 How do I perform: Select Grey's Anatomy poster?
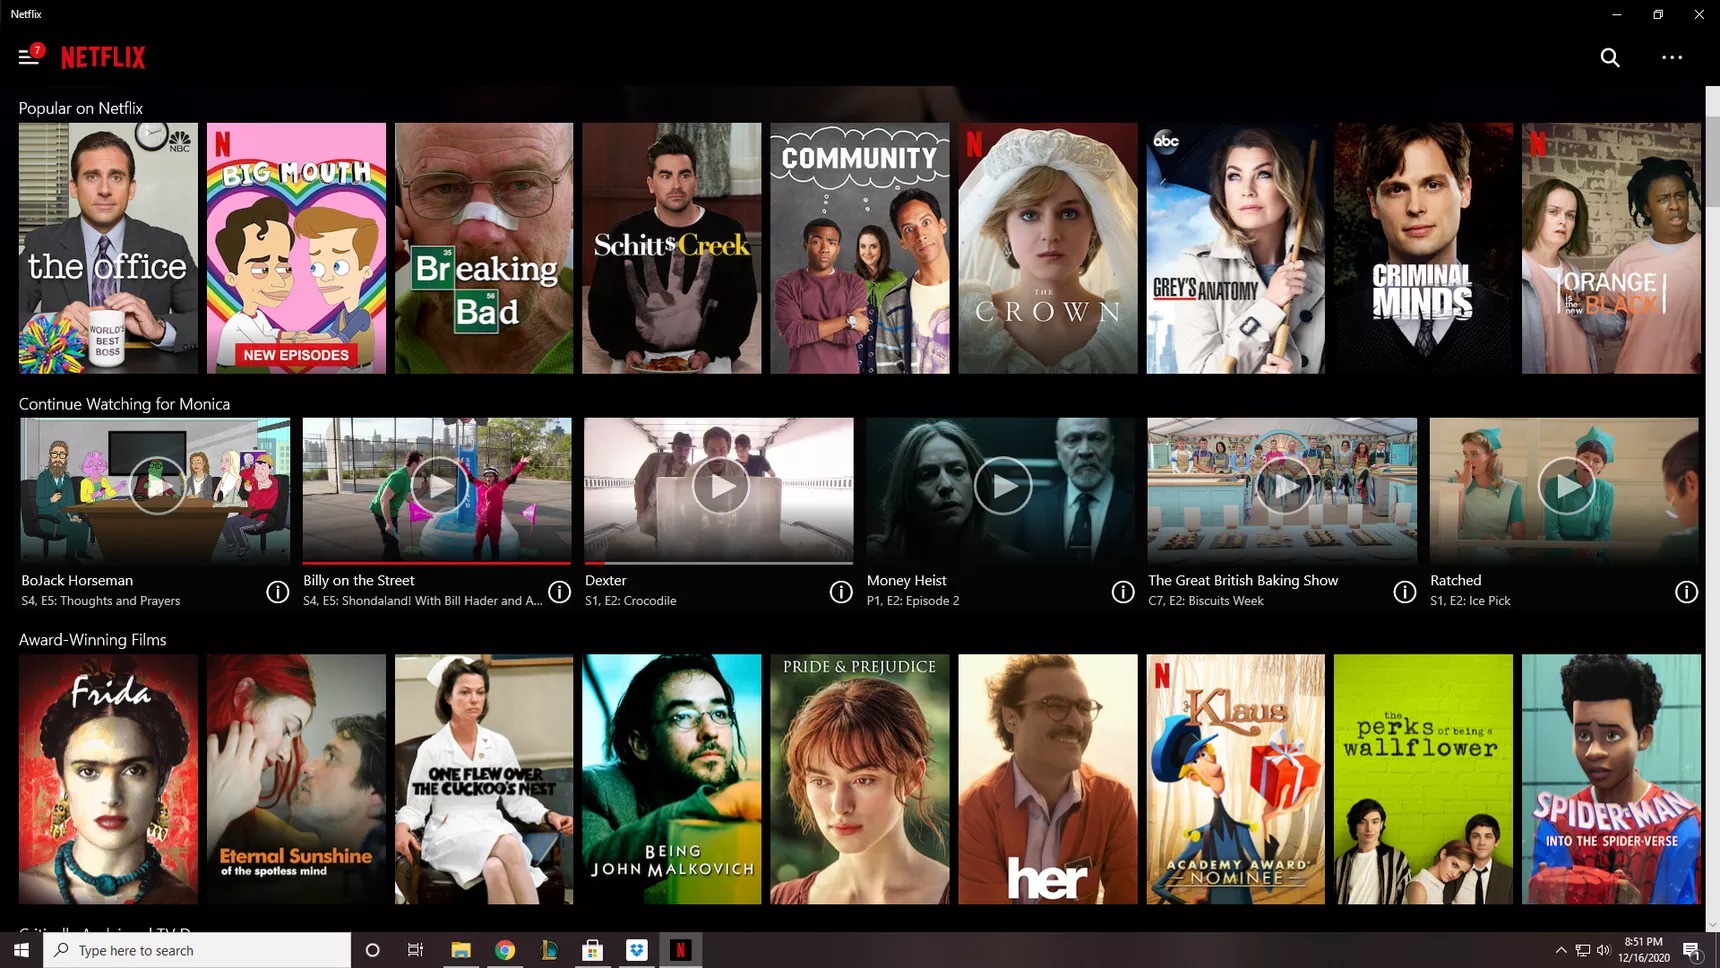pyautogui.click(x=1236, y=248)
